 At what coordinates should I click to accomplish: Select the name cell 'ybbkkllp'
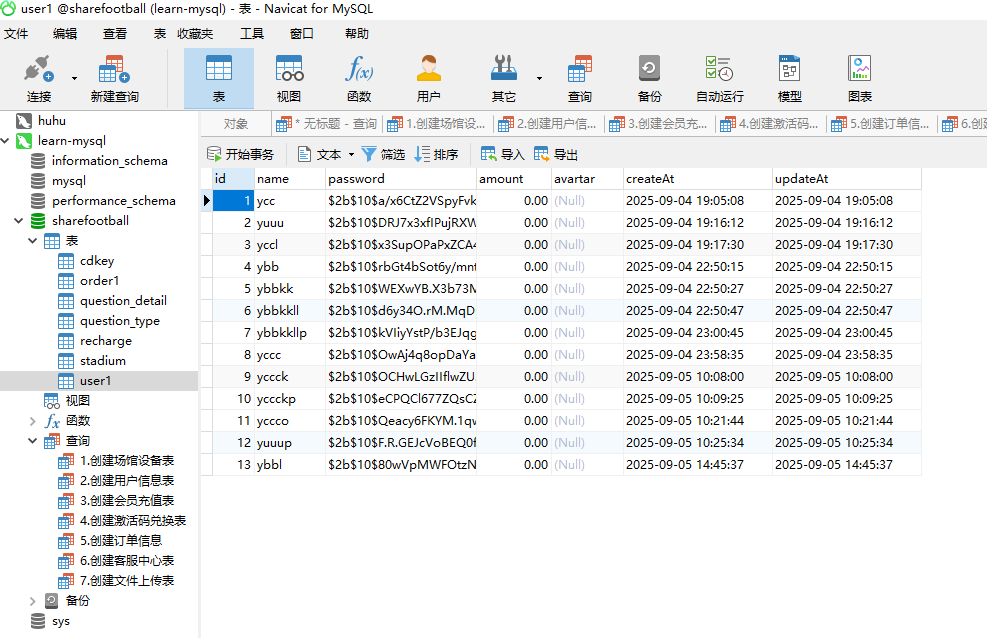coord(290,332)
